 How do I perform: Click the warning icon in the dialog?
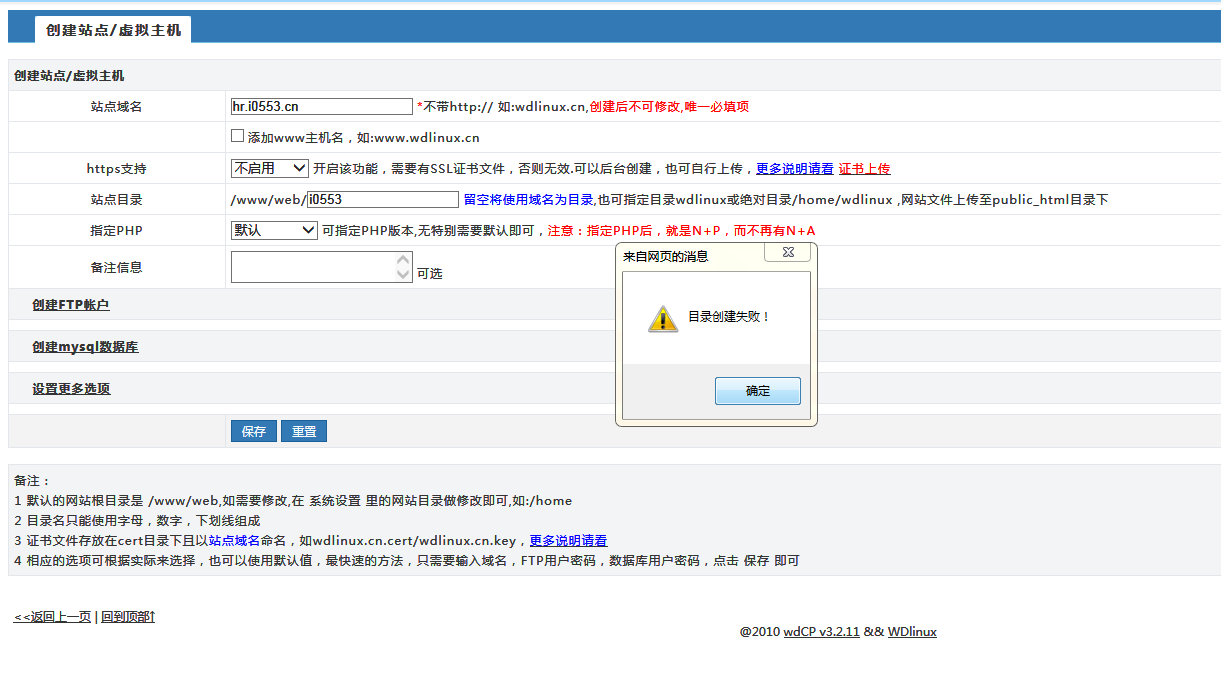click(662, 318)
